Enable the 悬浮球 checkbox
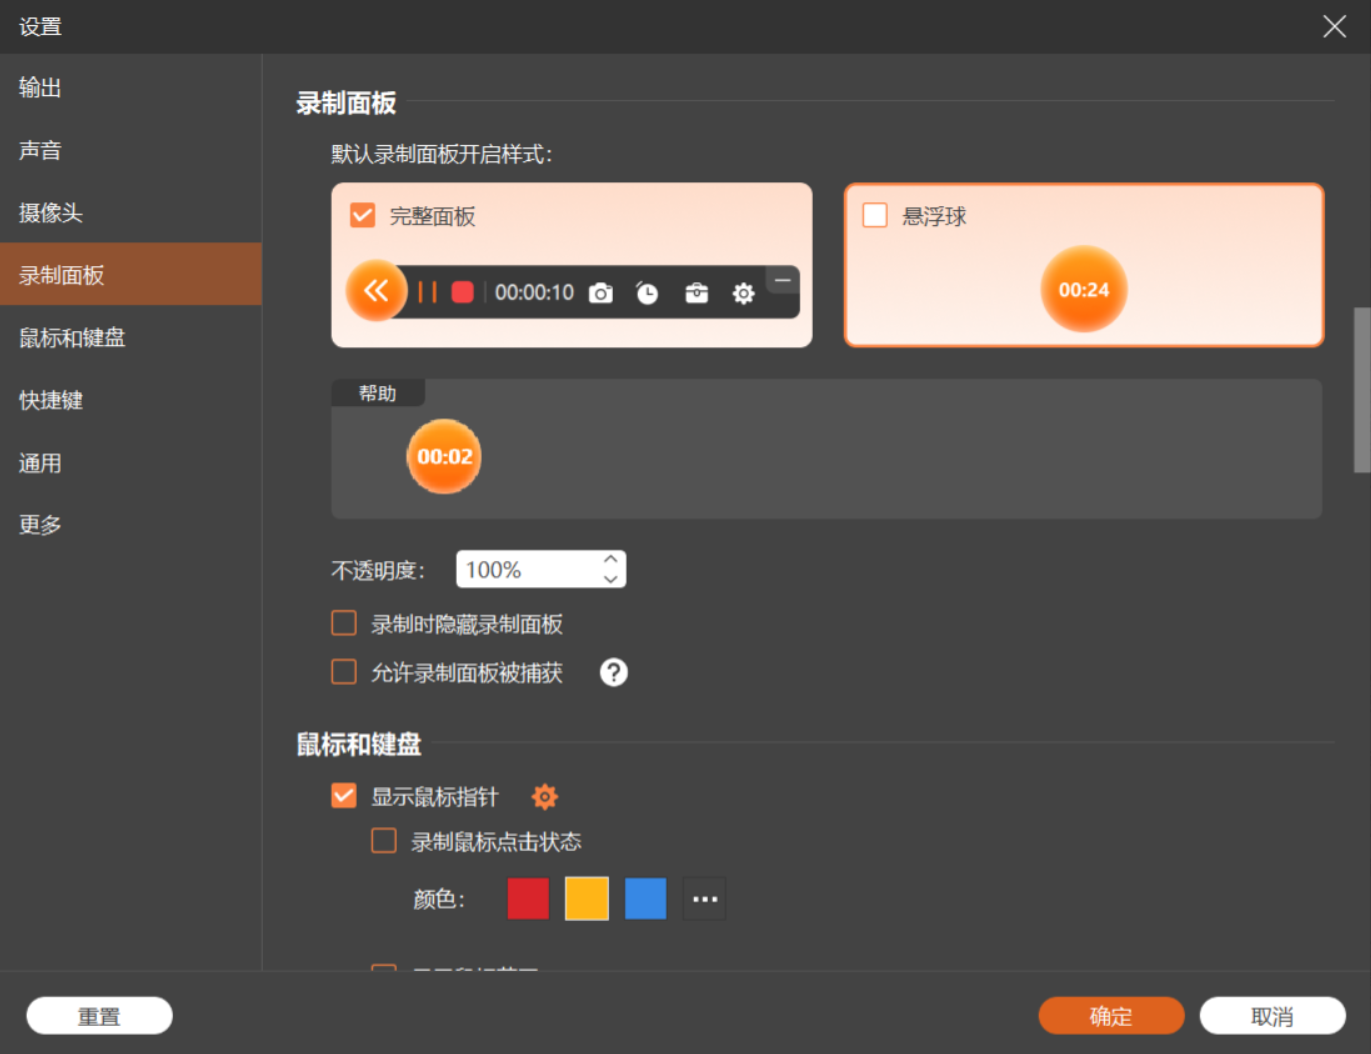The width and height of the screenshot is (1371, 1054). (875, 215)
